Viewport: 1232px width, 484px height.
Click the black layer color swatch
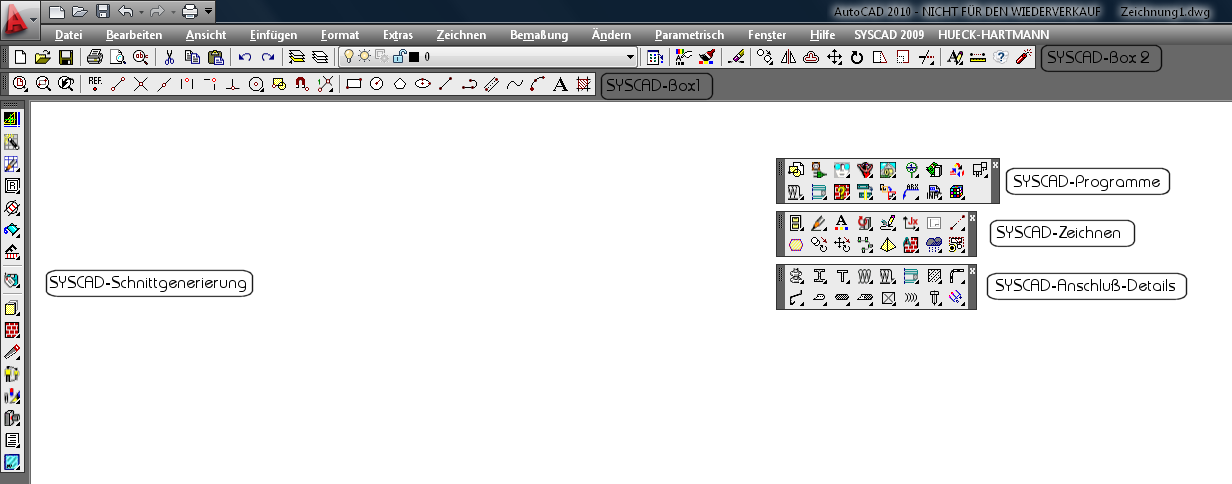413,58
